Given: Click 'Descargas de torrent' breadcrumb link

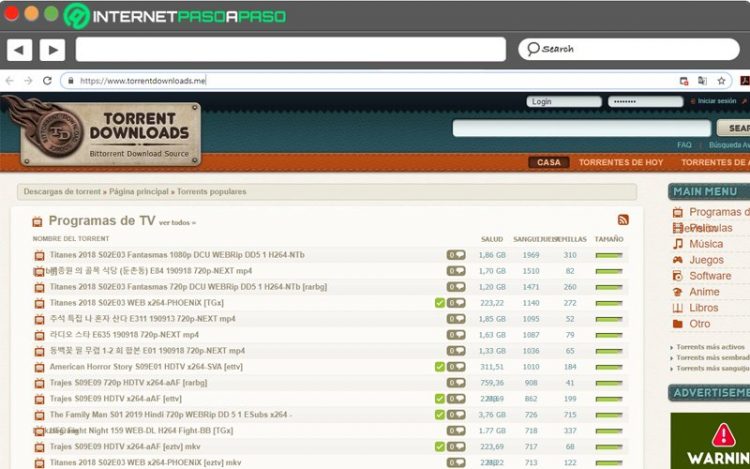Looking at the screenshot, I should point(62,191).
